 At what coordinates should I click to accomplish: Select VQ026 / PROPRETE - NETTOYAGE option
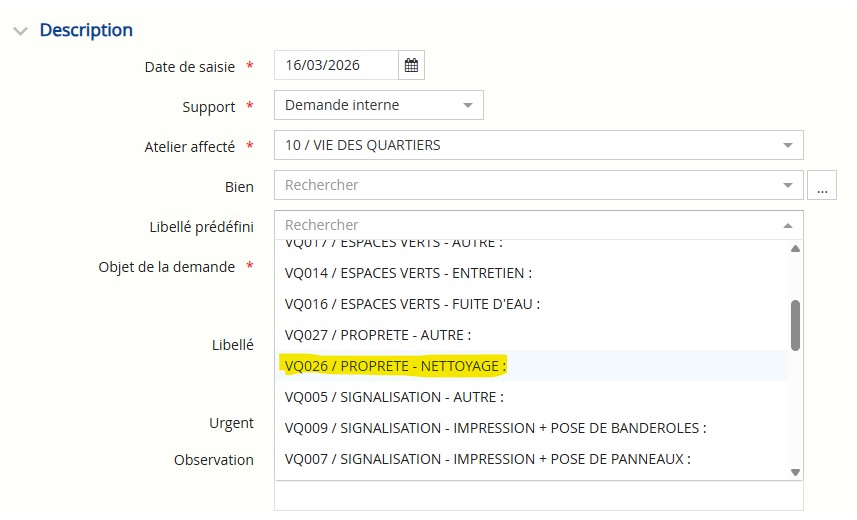coord(395,366)
